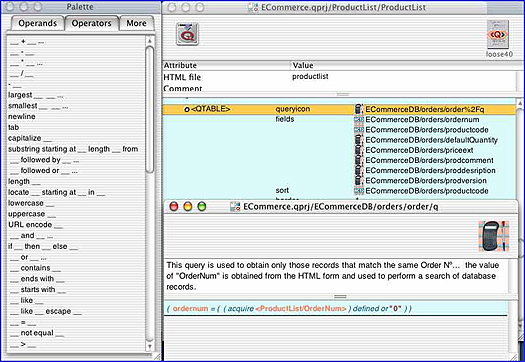Click the query icon beside order%2Fq
The height and width of the screenshot is (362, 525).
tap(359, 109)
